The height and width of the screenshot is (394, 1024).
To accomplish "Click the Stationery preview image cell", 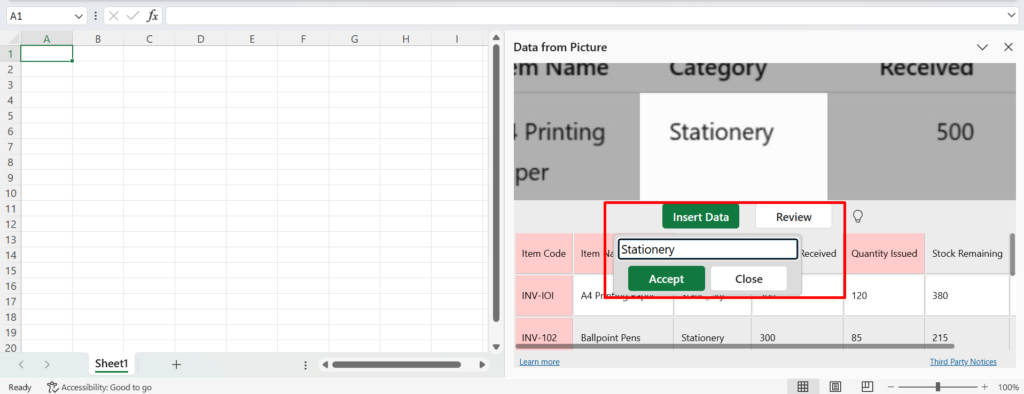I will point(733,146).
